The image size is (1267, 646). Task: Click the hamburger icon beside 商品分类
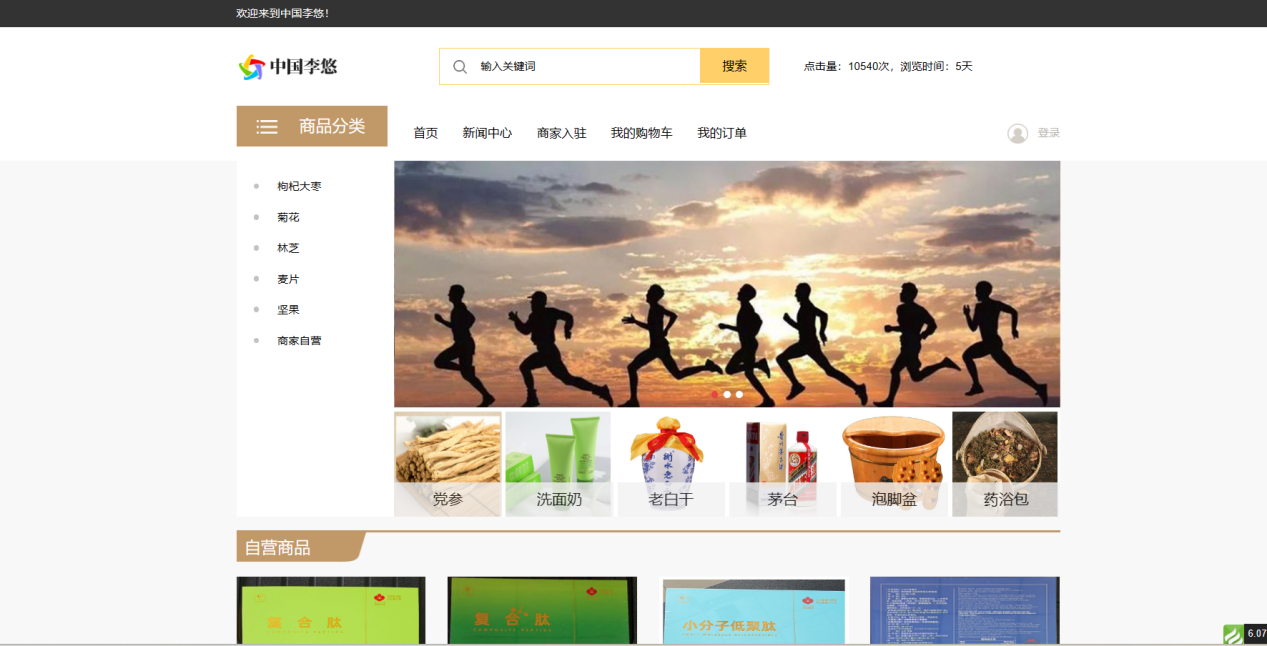tap(267, 127)
